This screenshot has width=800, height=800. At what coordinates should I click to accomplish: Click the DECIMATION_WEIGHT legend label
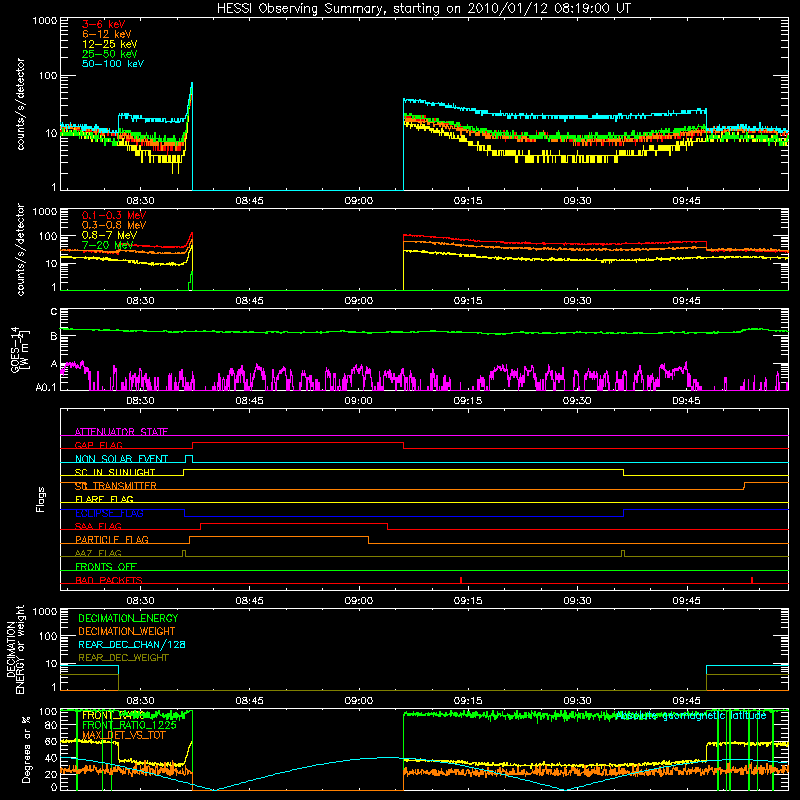(x=127, y=631)
